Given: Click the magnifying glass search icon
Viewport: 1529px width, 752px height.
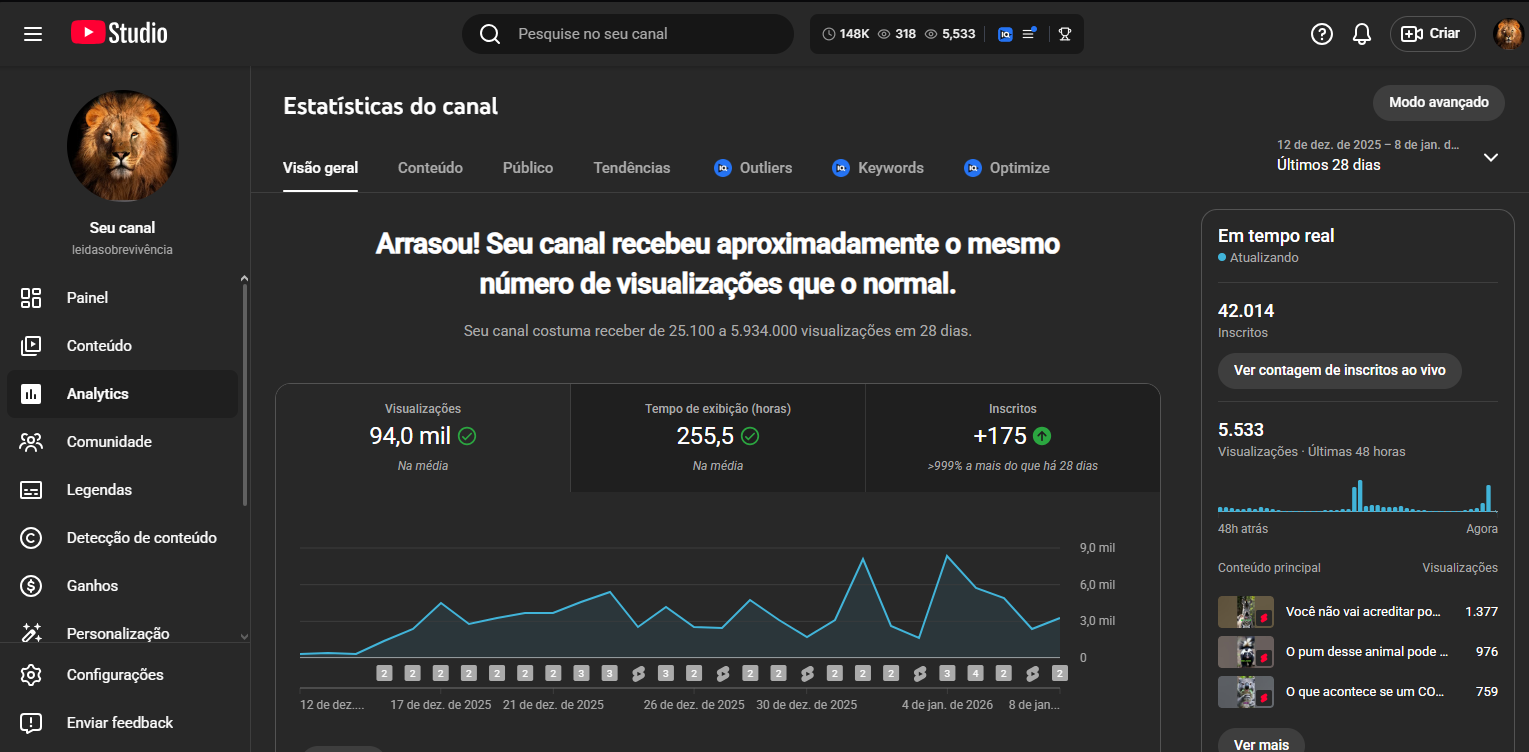Looking at the screenshot, I should point(490,34).
